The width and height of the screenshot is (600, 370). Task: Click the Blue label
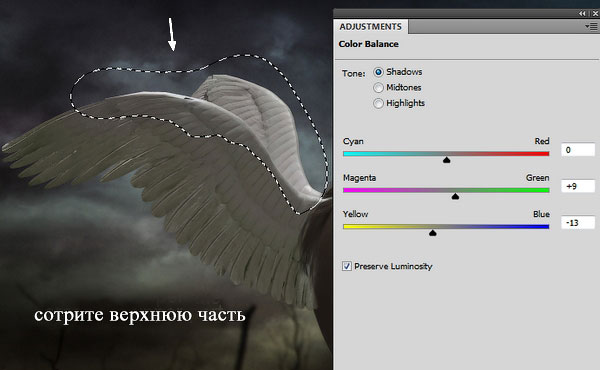click(x=541, y=214)
